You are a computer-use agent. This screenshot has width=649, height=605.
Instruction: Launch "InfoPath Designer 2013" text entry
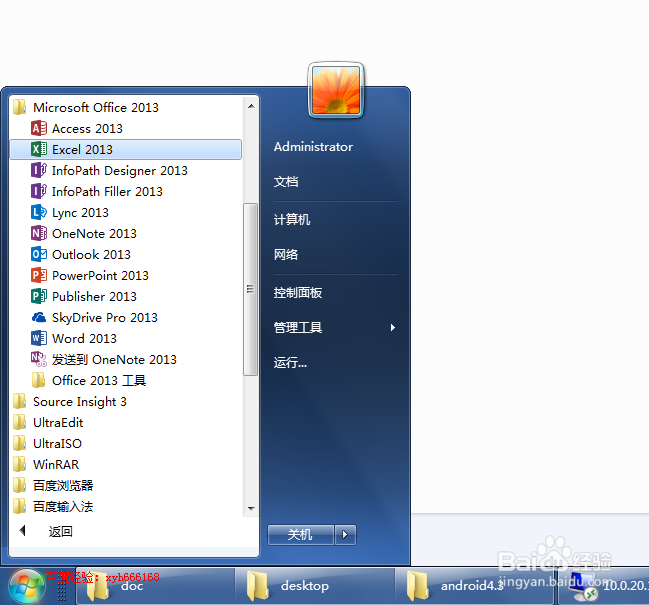tap(120, 170)
